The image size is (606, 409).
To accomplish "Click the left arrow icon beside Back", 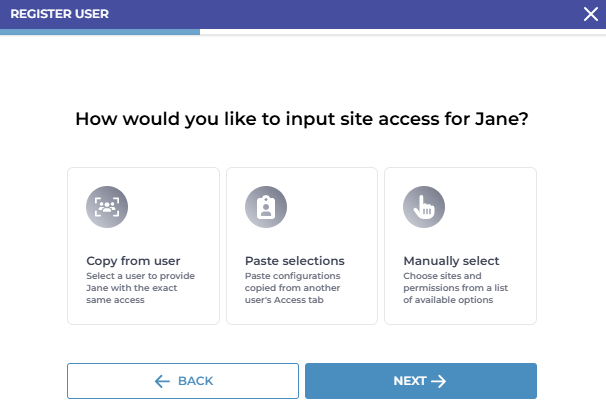I will [x=163, y=381].
